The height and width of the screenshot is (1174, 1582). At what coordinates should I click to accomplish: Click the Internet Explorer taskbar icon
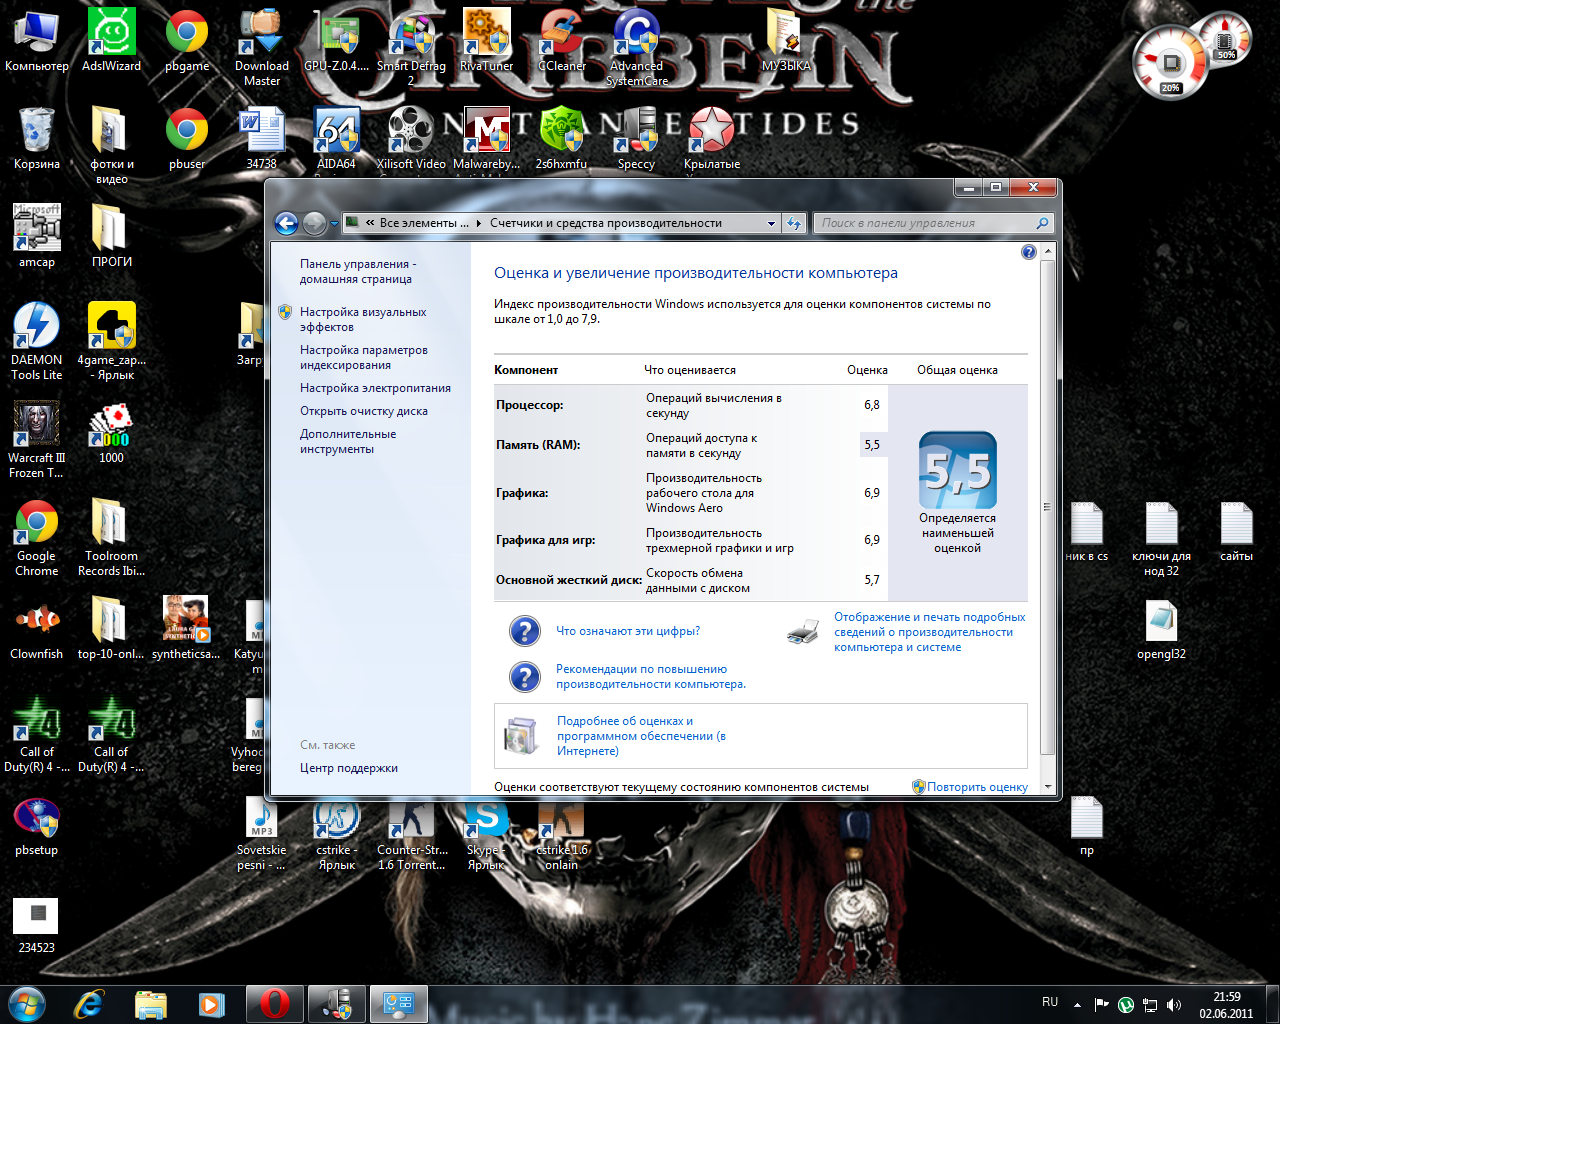[89, 1004]
